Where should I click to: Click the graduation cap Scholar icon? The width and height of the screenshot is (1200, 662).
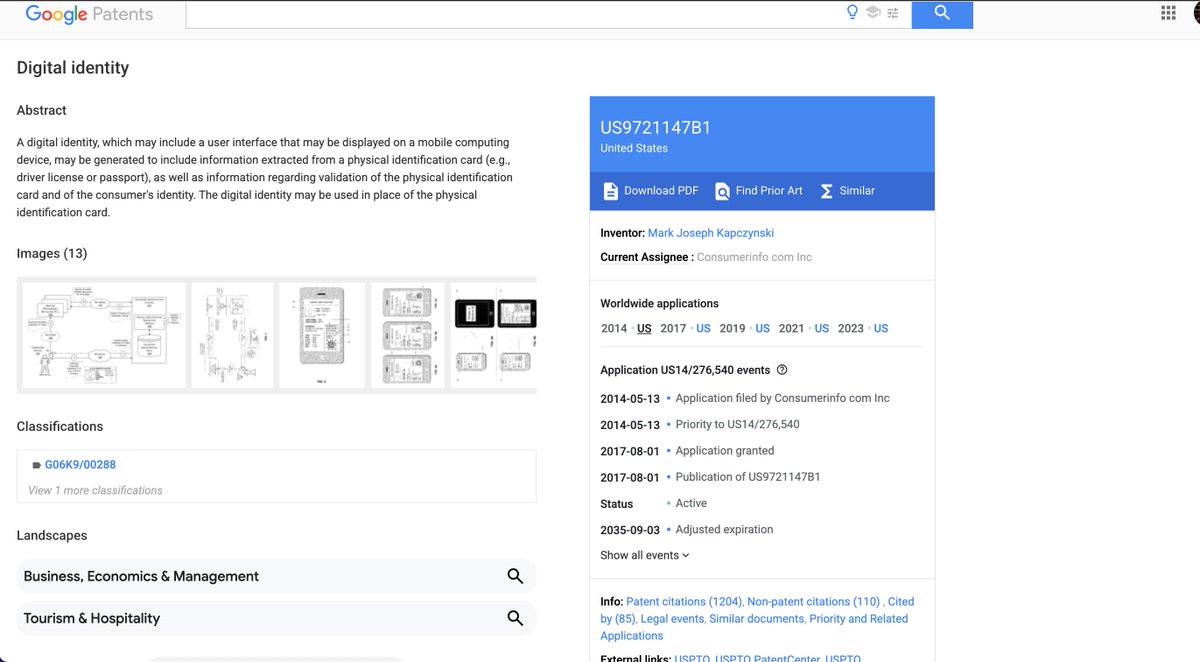pyautogui.click(x=872, y=13)
